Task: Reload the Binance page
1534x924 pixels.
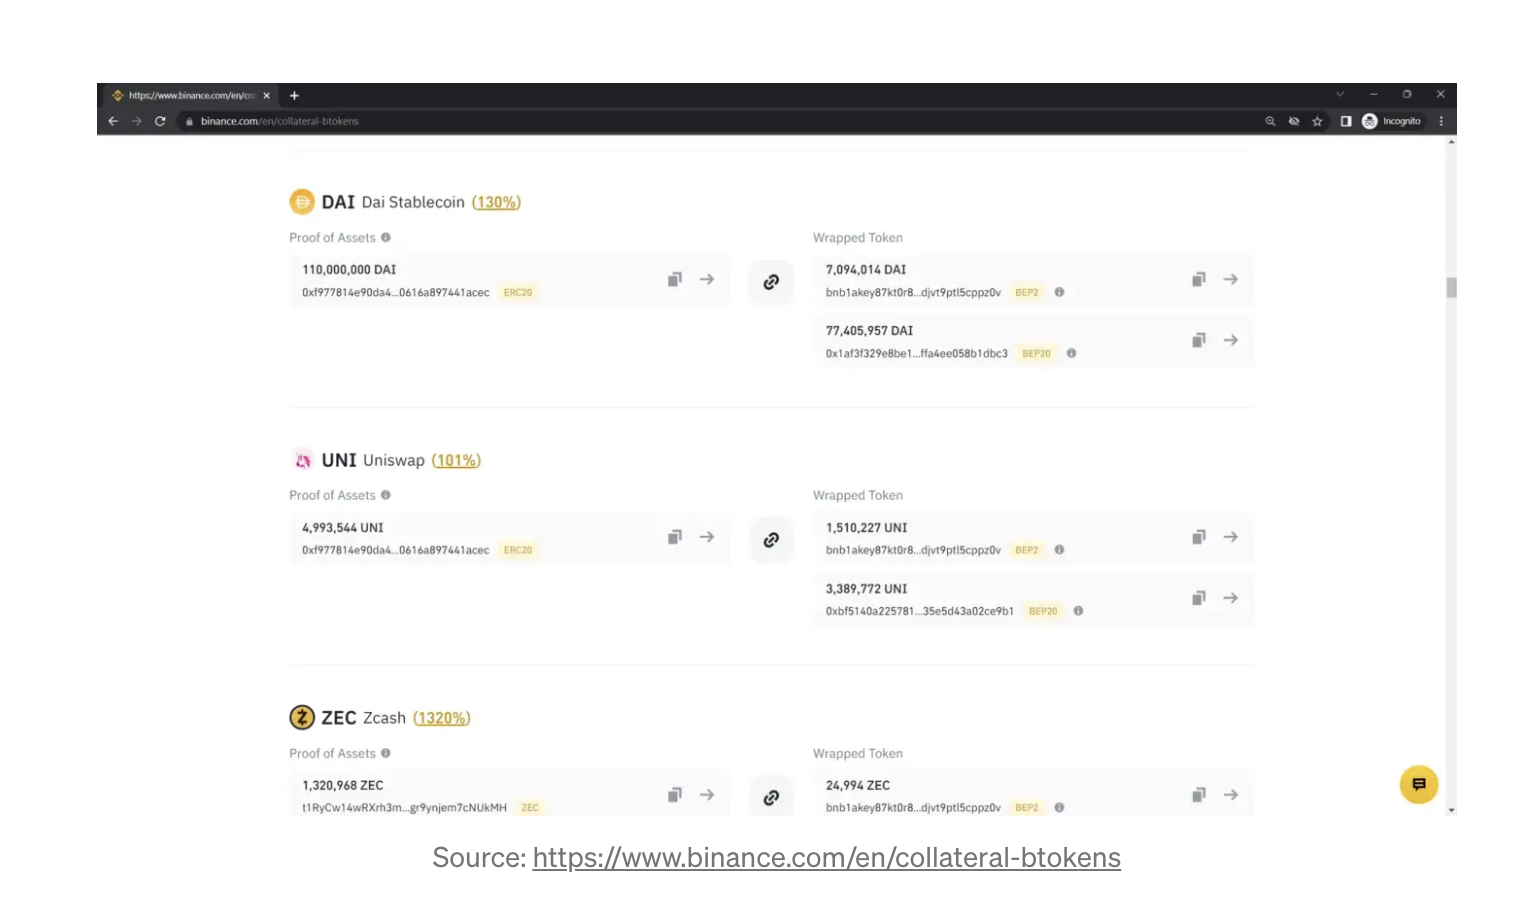Action: (x=160, y=122)
